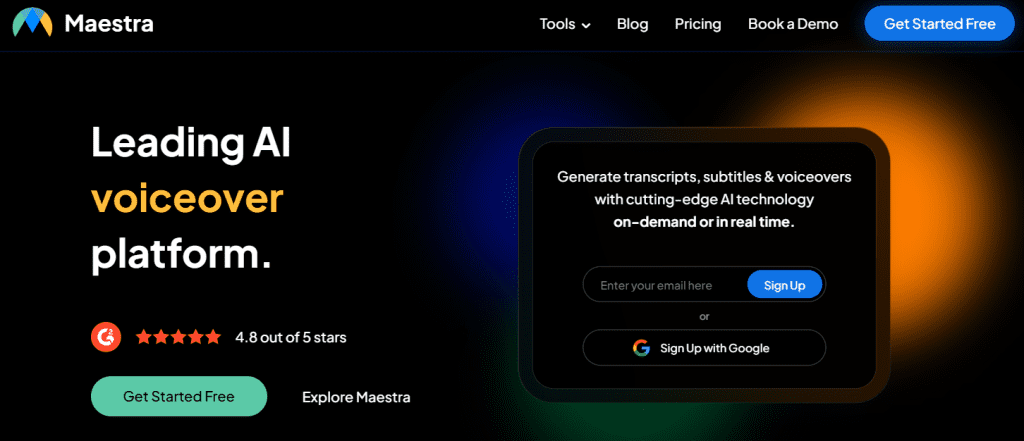Go to the Pricing page
Screen dimensions: 1024x441
[698, 24]
